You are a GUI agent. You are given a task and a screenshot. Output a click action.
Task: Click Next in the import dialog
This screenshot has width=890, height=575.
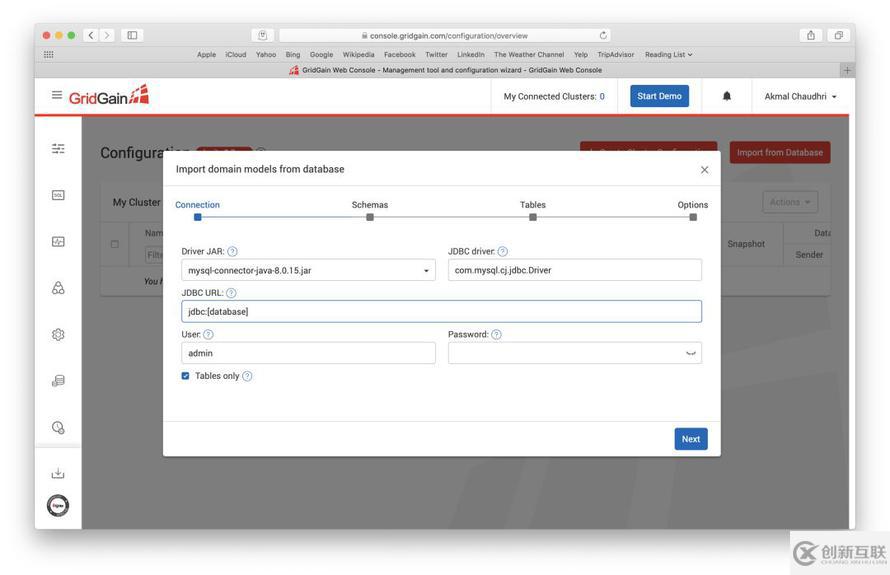691,439
